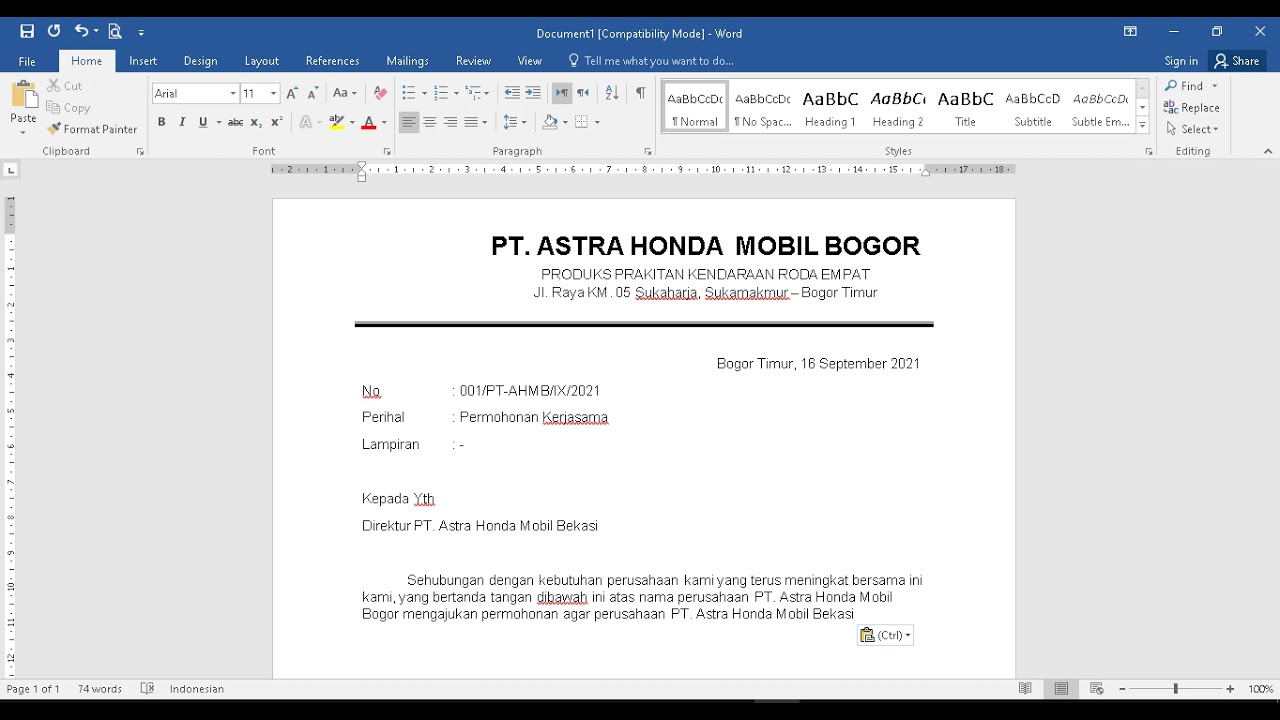Select left-to-right text direction icon
This screenshot has width=1280, height=720.
point(562,93)
